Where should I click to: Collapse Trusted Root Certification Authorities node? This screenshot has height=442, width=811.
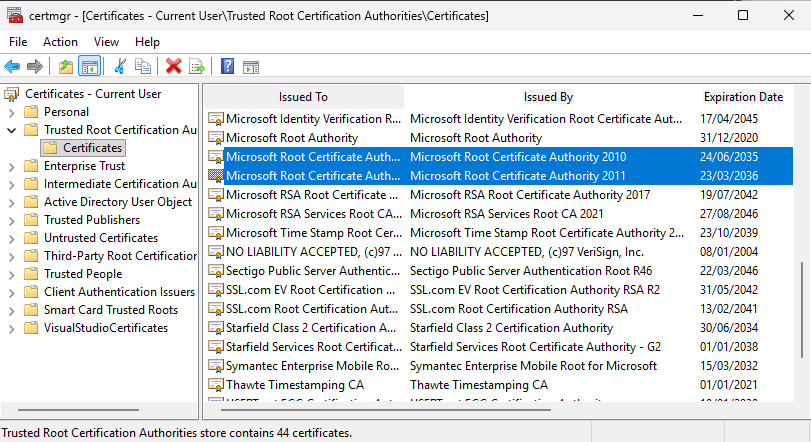pos(11,130)
